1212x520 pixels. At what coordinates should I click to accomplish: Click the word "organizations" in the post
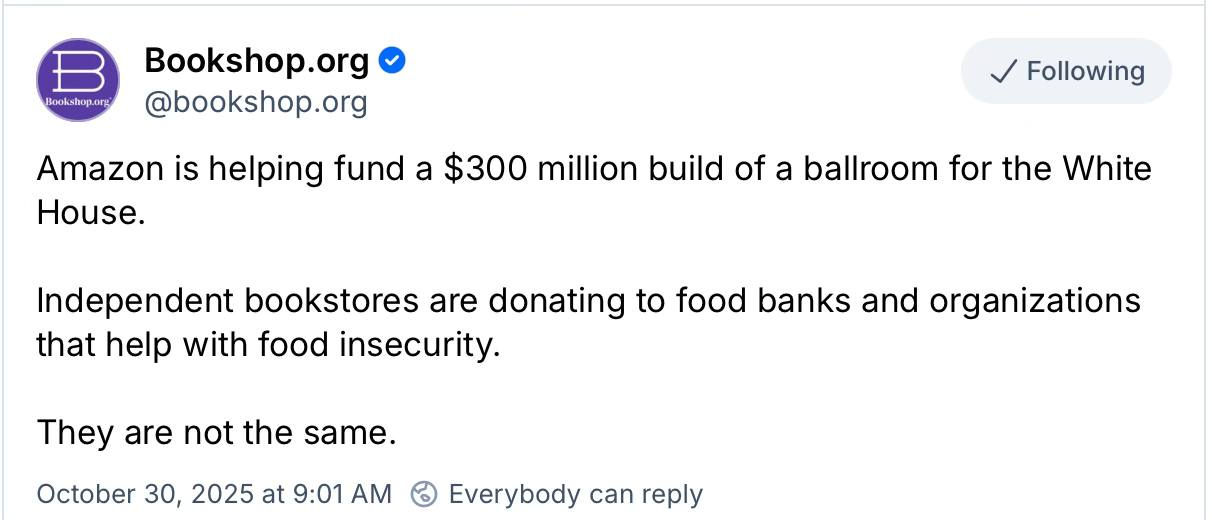coord(1034,301)
